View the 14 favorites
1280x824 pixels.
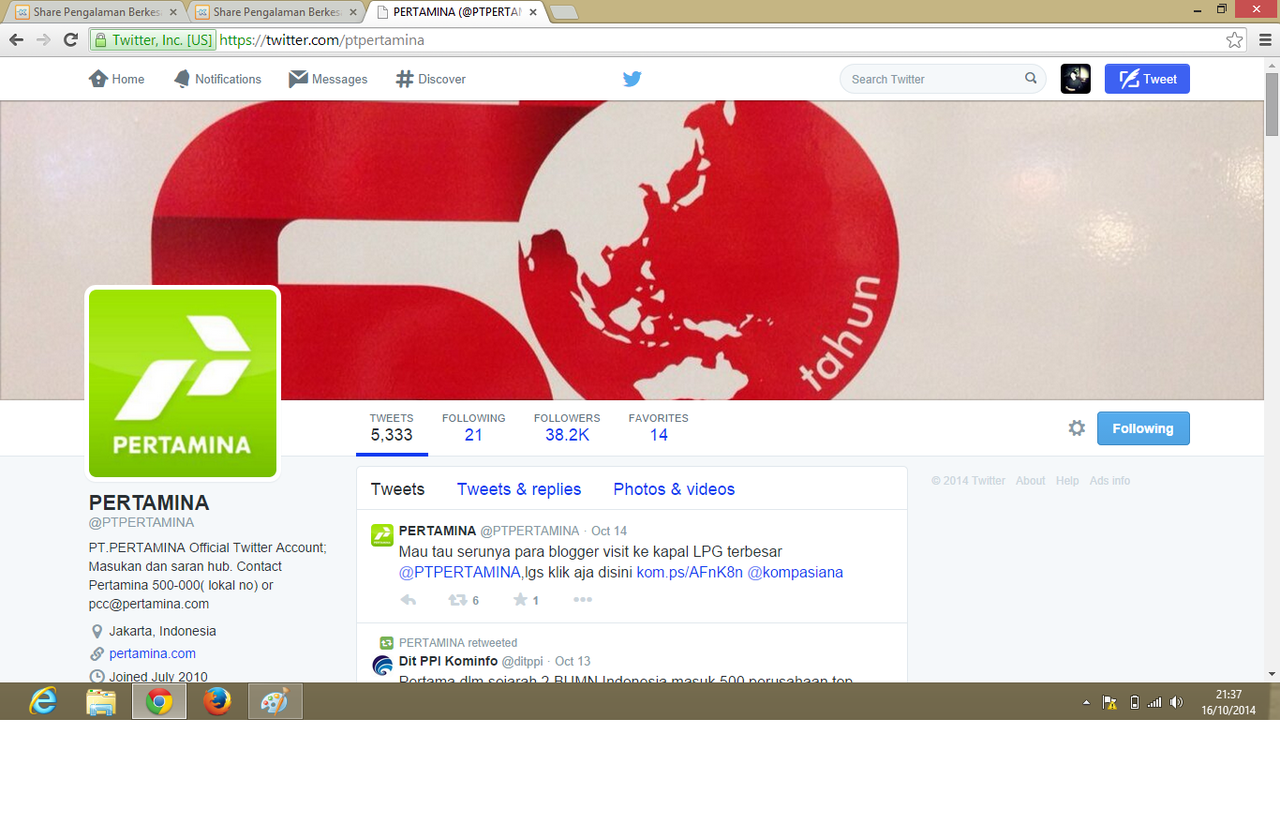tap(659, 428)
